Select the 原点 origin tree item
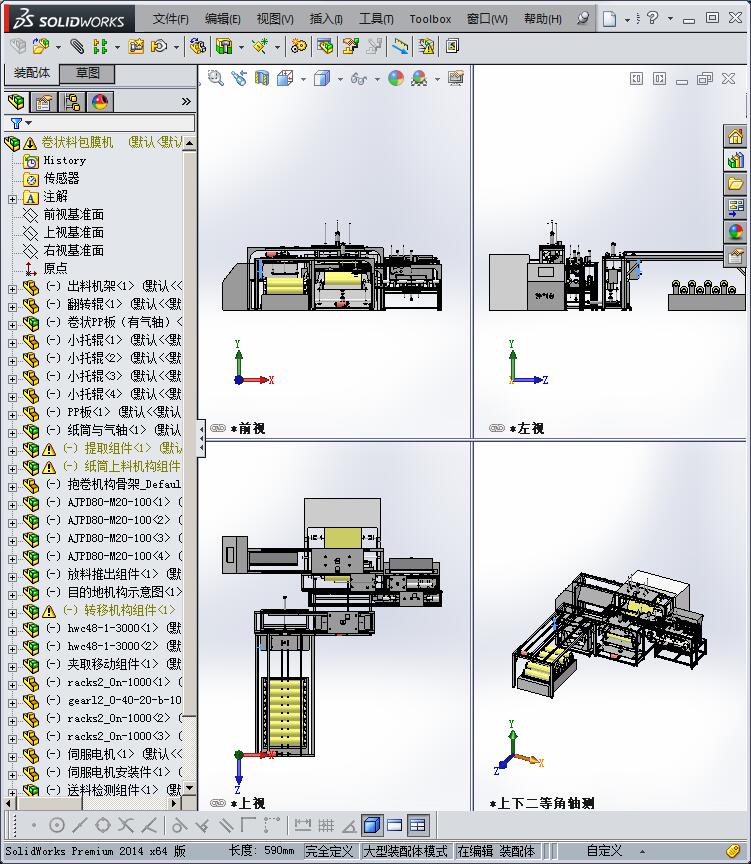 55,268
